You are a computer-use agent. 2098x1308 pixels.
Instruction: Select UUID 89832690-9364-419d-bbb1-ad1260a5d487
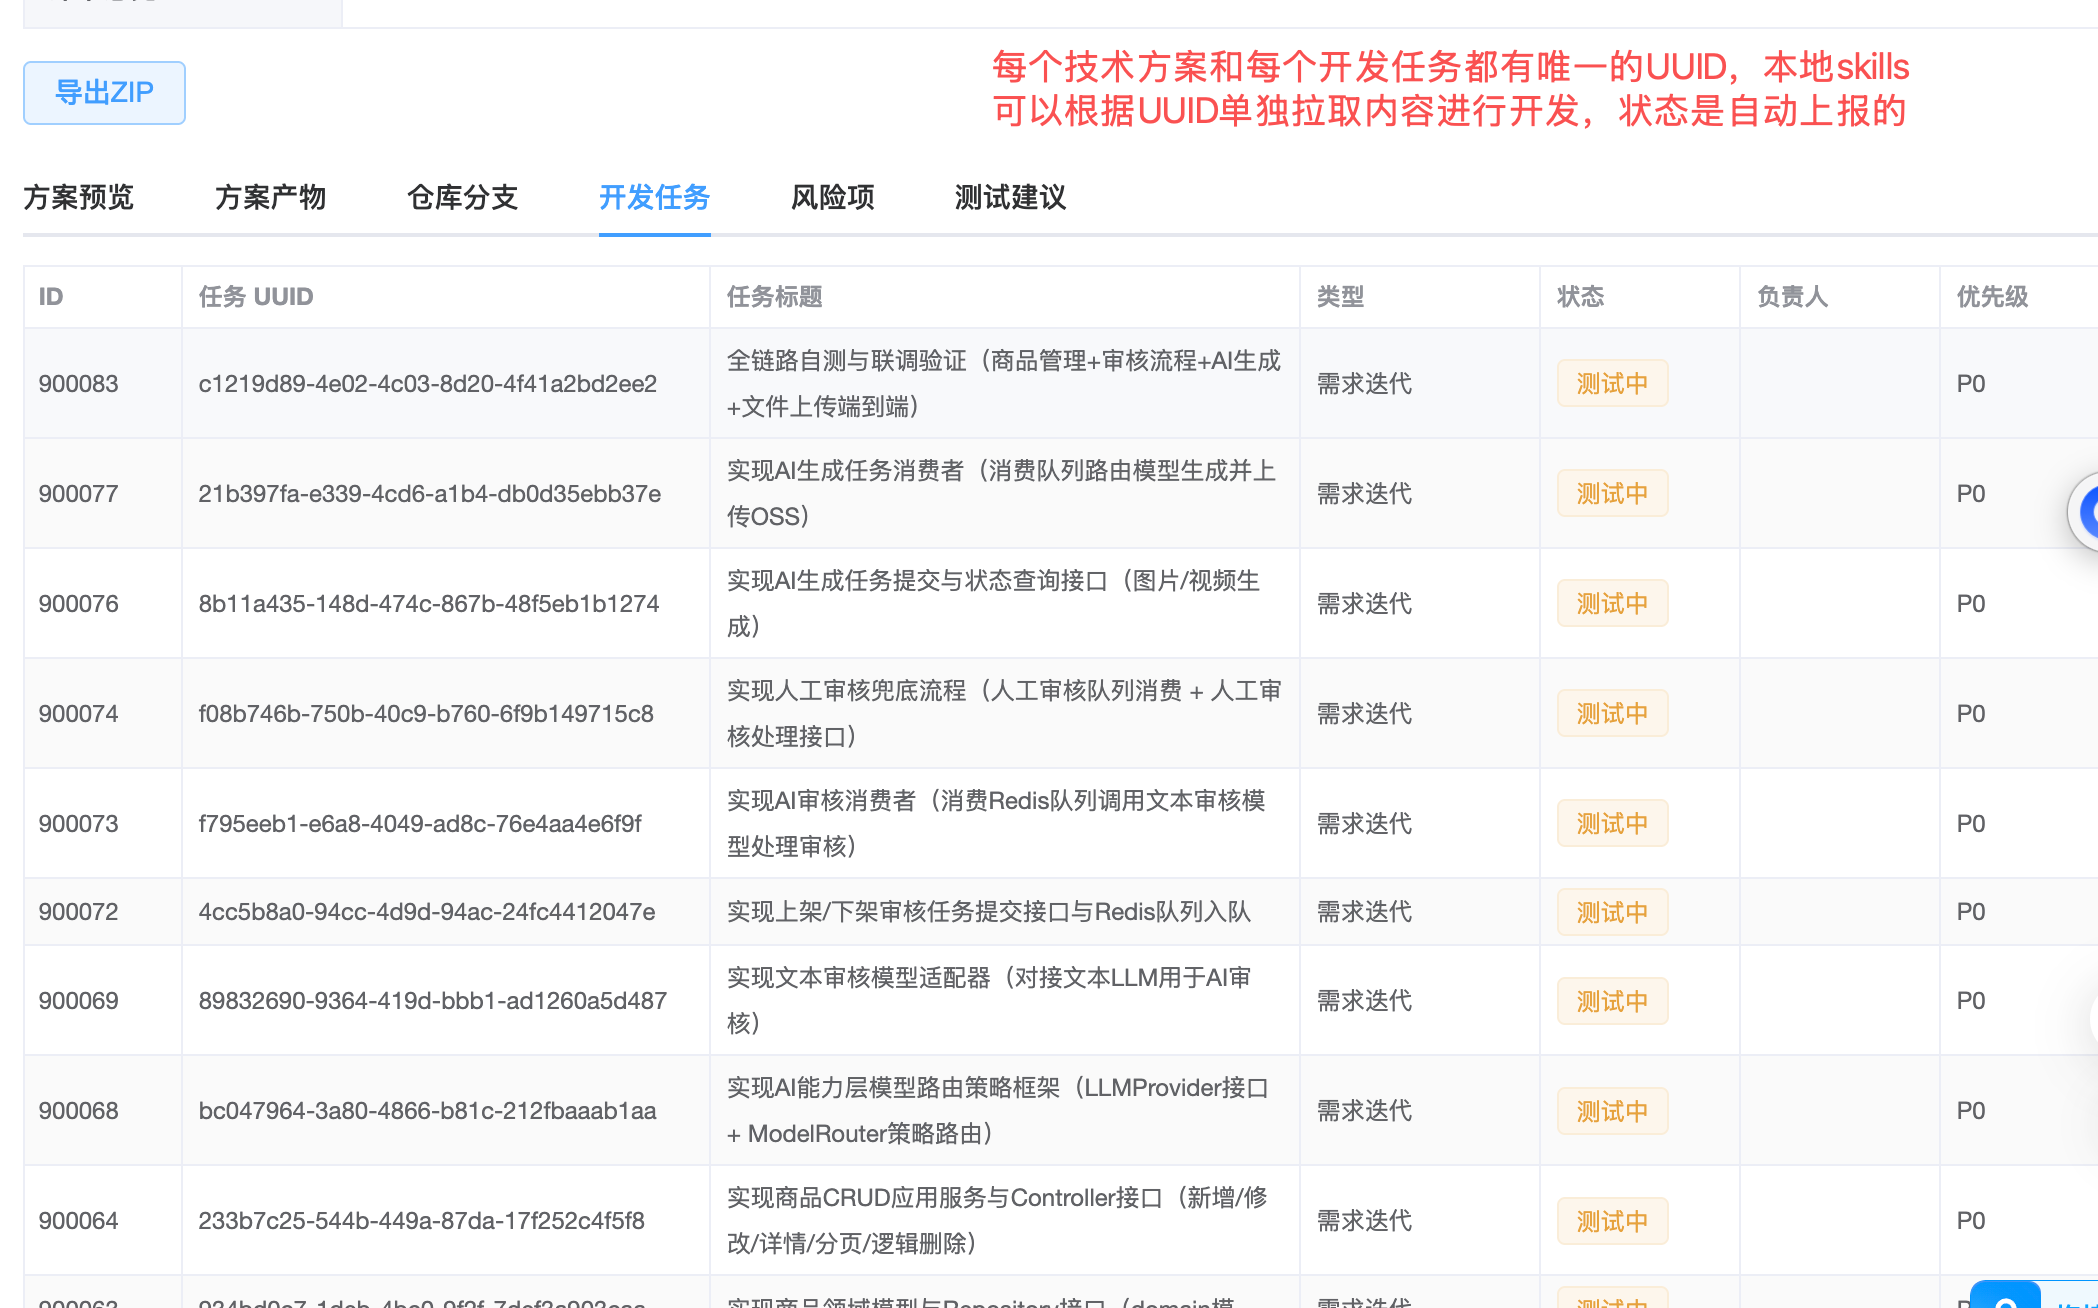(433, 1001)
